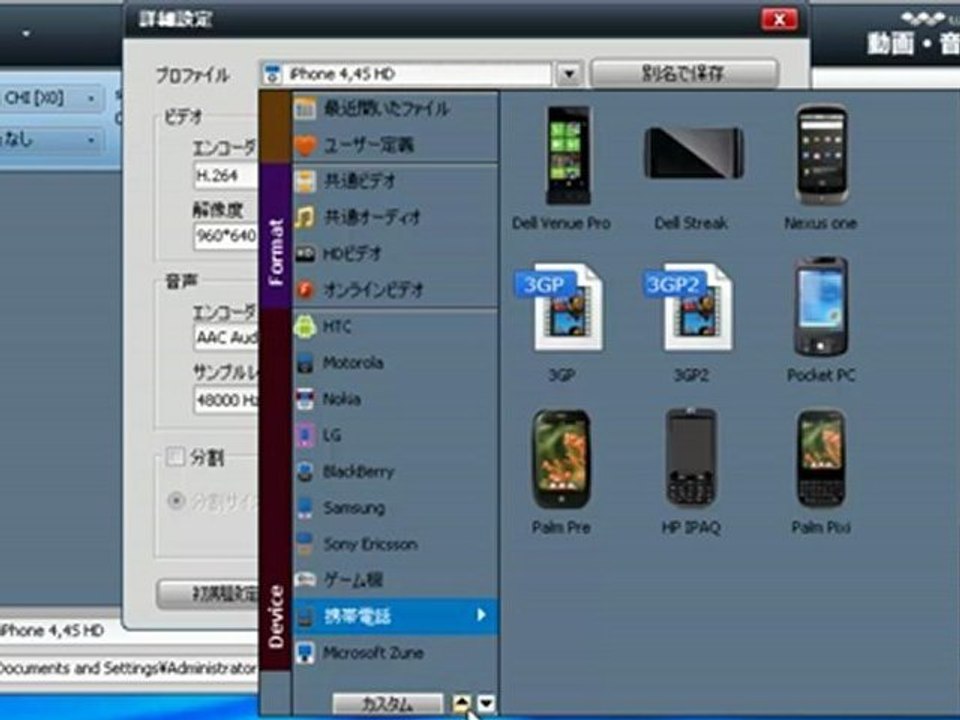Screen dimensions: 960x720
Task: Click the 別名で保存 button
Action: click(684, 73)
